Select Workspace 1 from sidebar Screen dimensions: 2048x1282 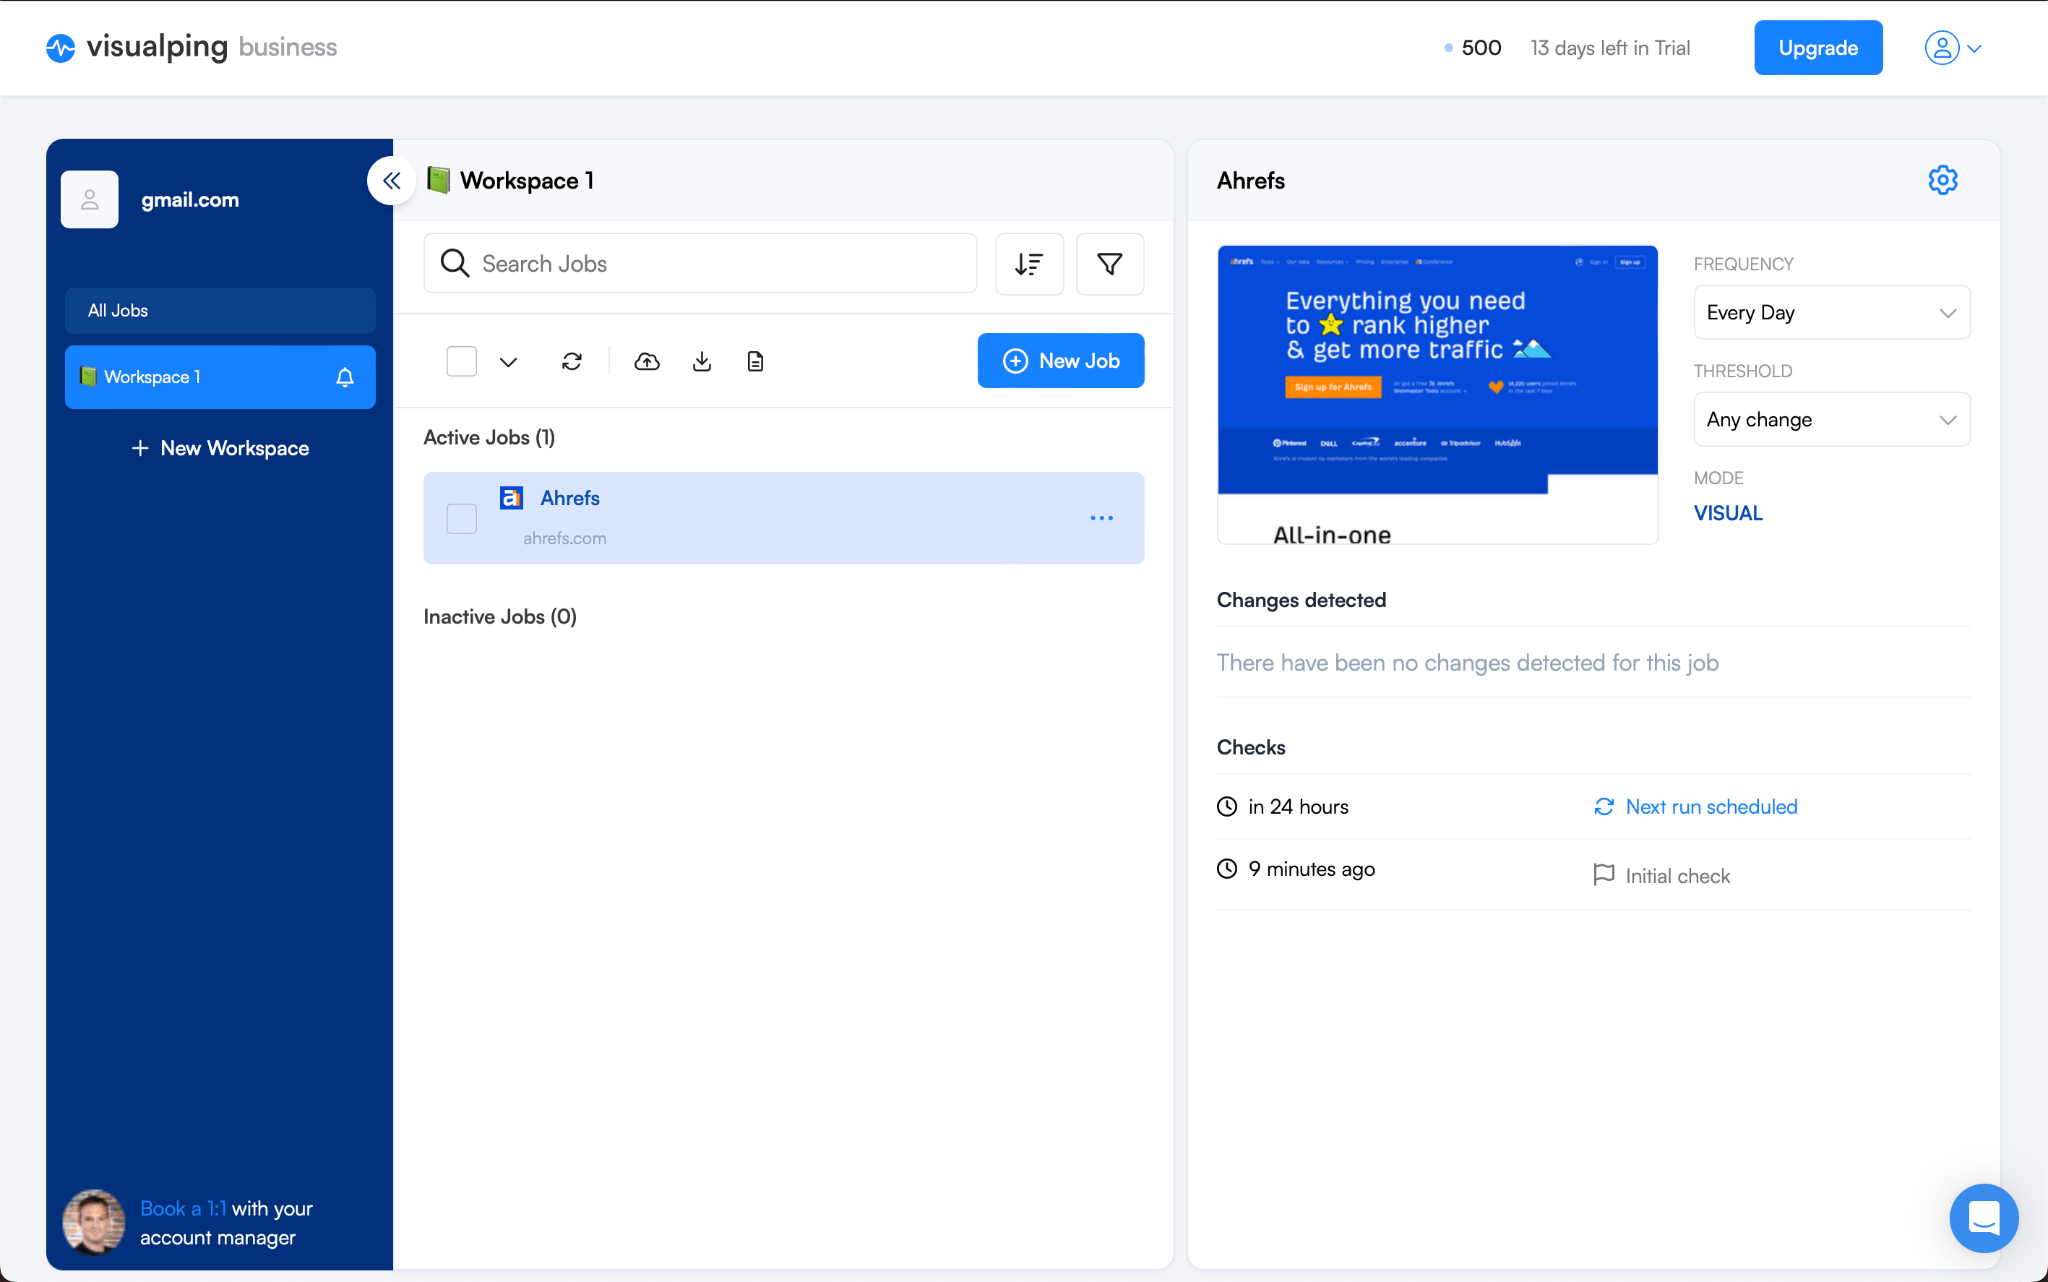[219, 375]
